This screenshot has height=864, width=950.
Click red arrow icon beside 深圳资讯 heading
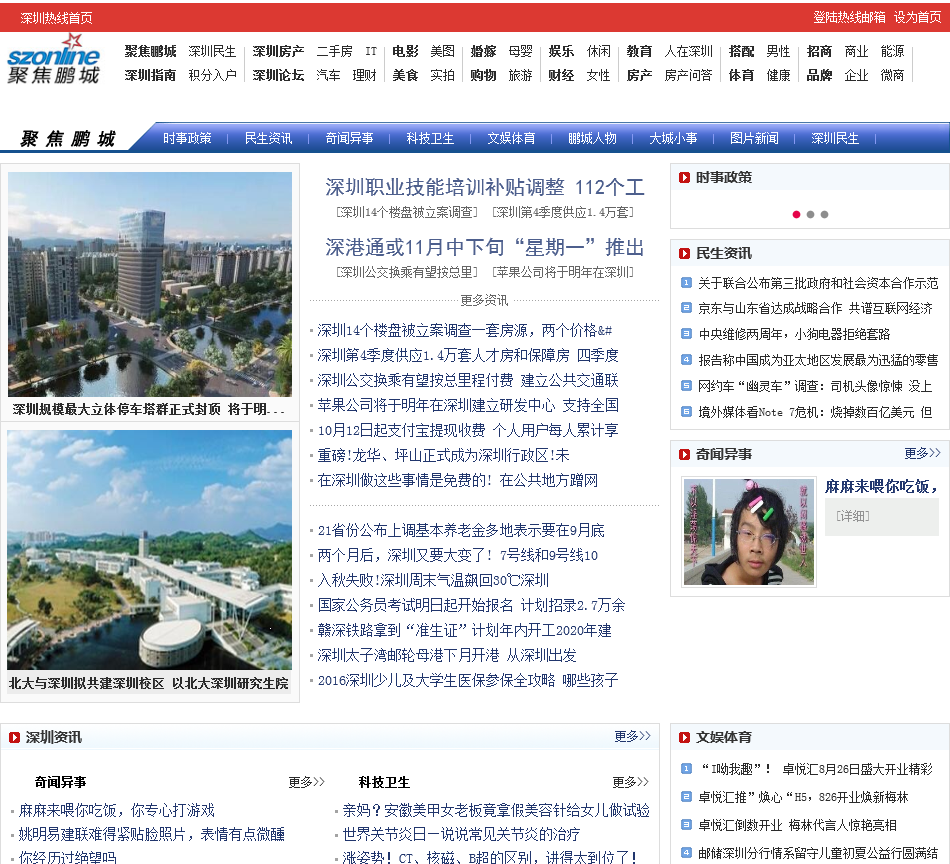(x=15, y=737)
